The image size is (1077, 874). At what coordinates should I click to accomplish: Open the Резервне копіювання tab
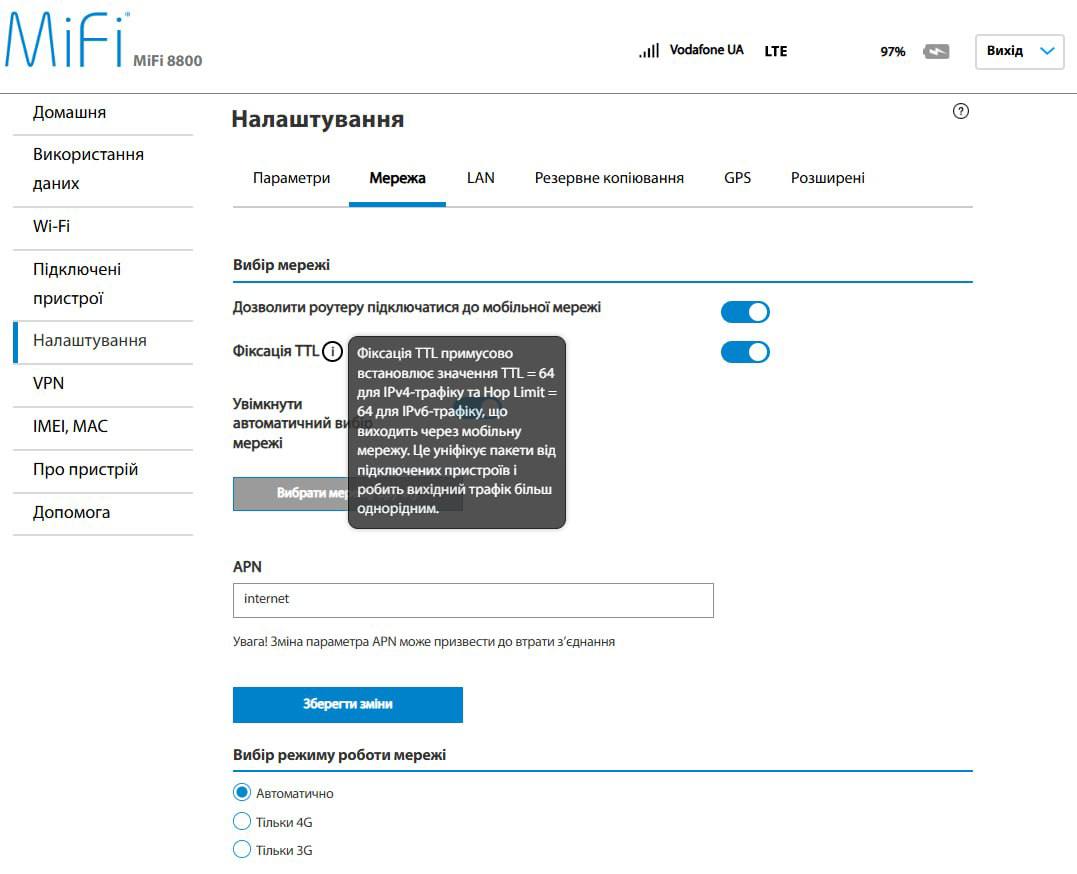pyautogui.click(x=609, y=178)
